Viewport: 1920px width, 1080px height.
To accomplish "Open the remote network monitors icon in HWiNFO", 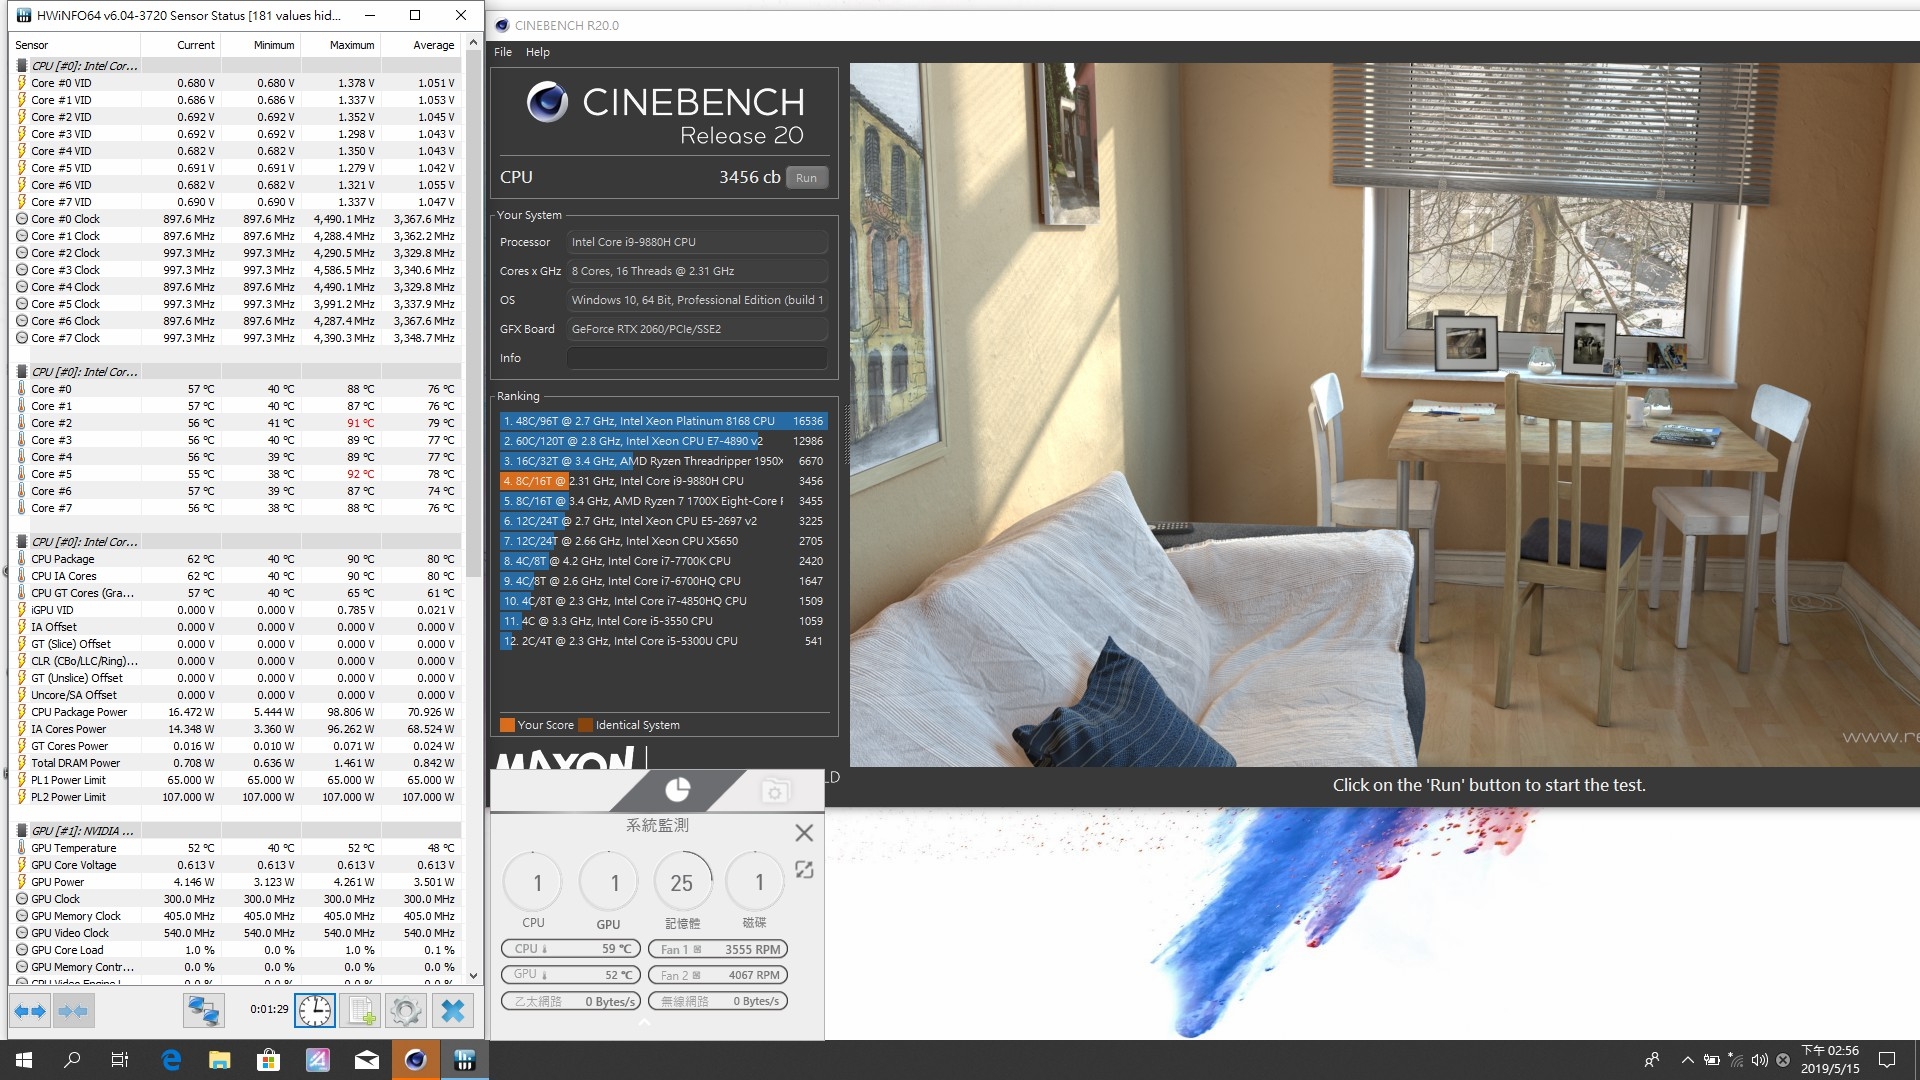I will click(203, 1011).
